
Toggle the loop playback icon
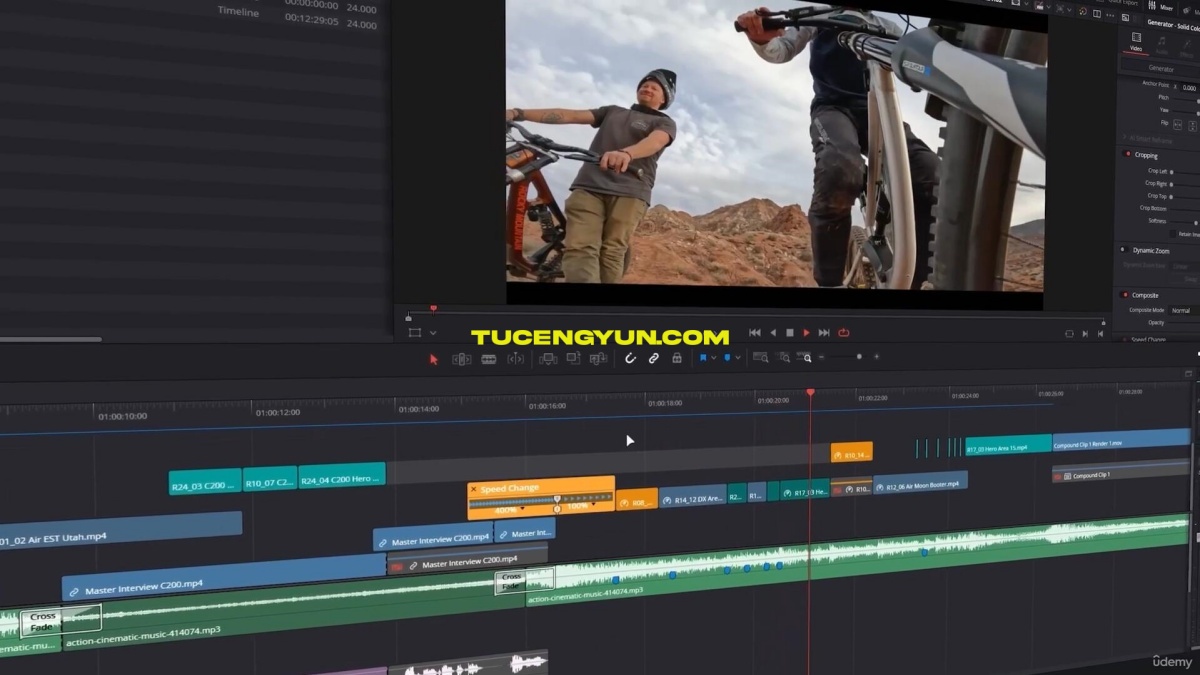point(843,333)
